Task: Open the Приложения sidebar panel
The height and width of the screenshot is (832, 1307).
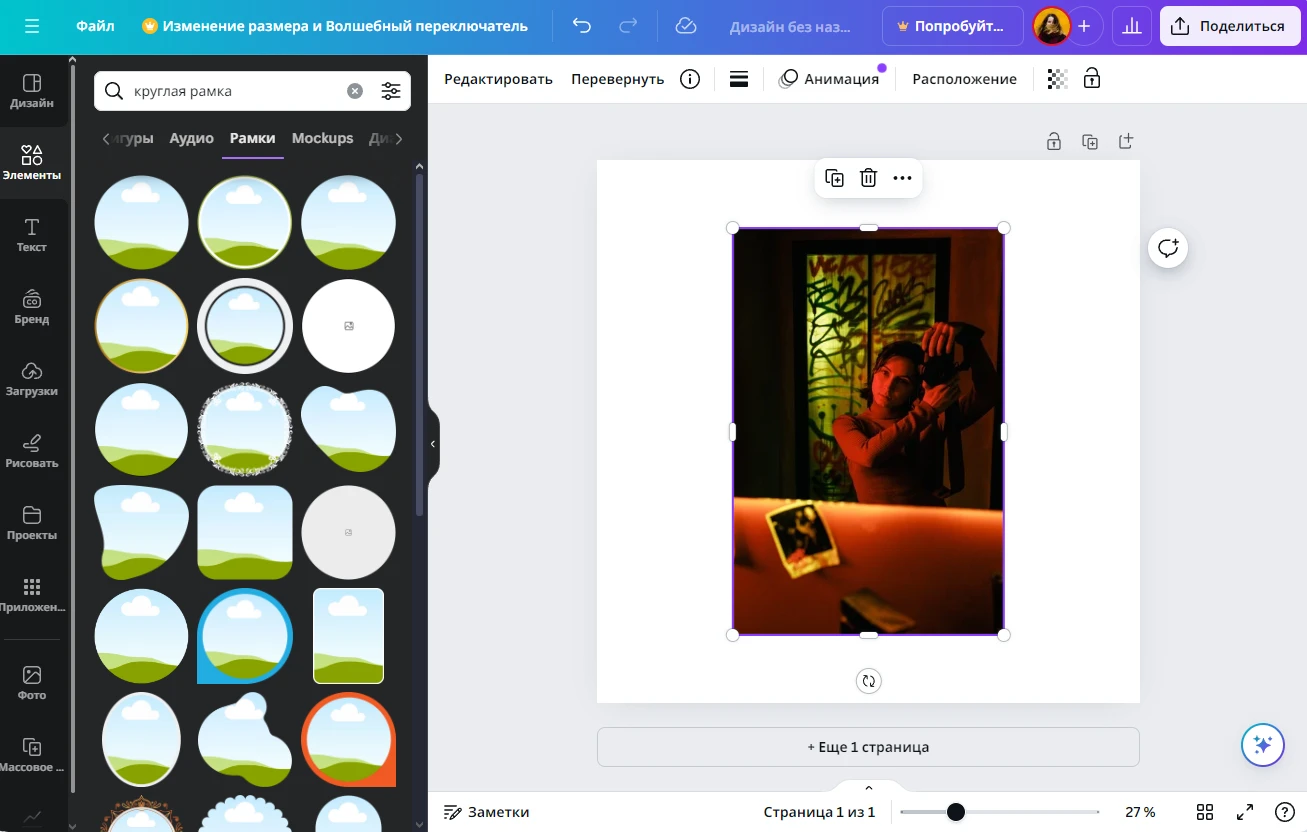Action: pos(32,595)
